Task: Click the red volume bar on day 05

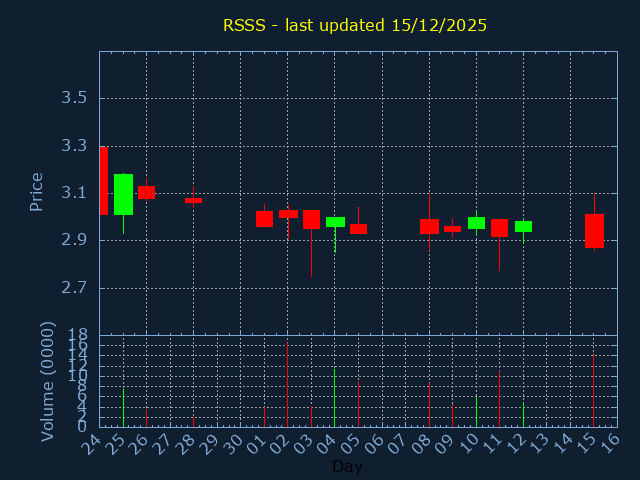Action: [x=358, y=404]
